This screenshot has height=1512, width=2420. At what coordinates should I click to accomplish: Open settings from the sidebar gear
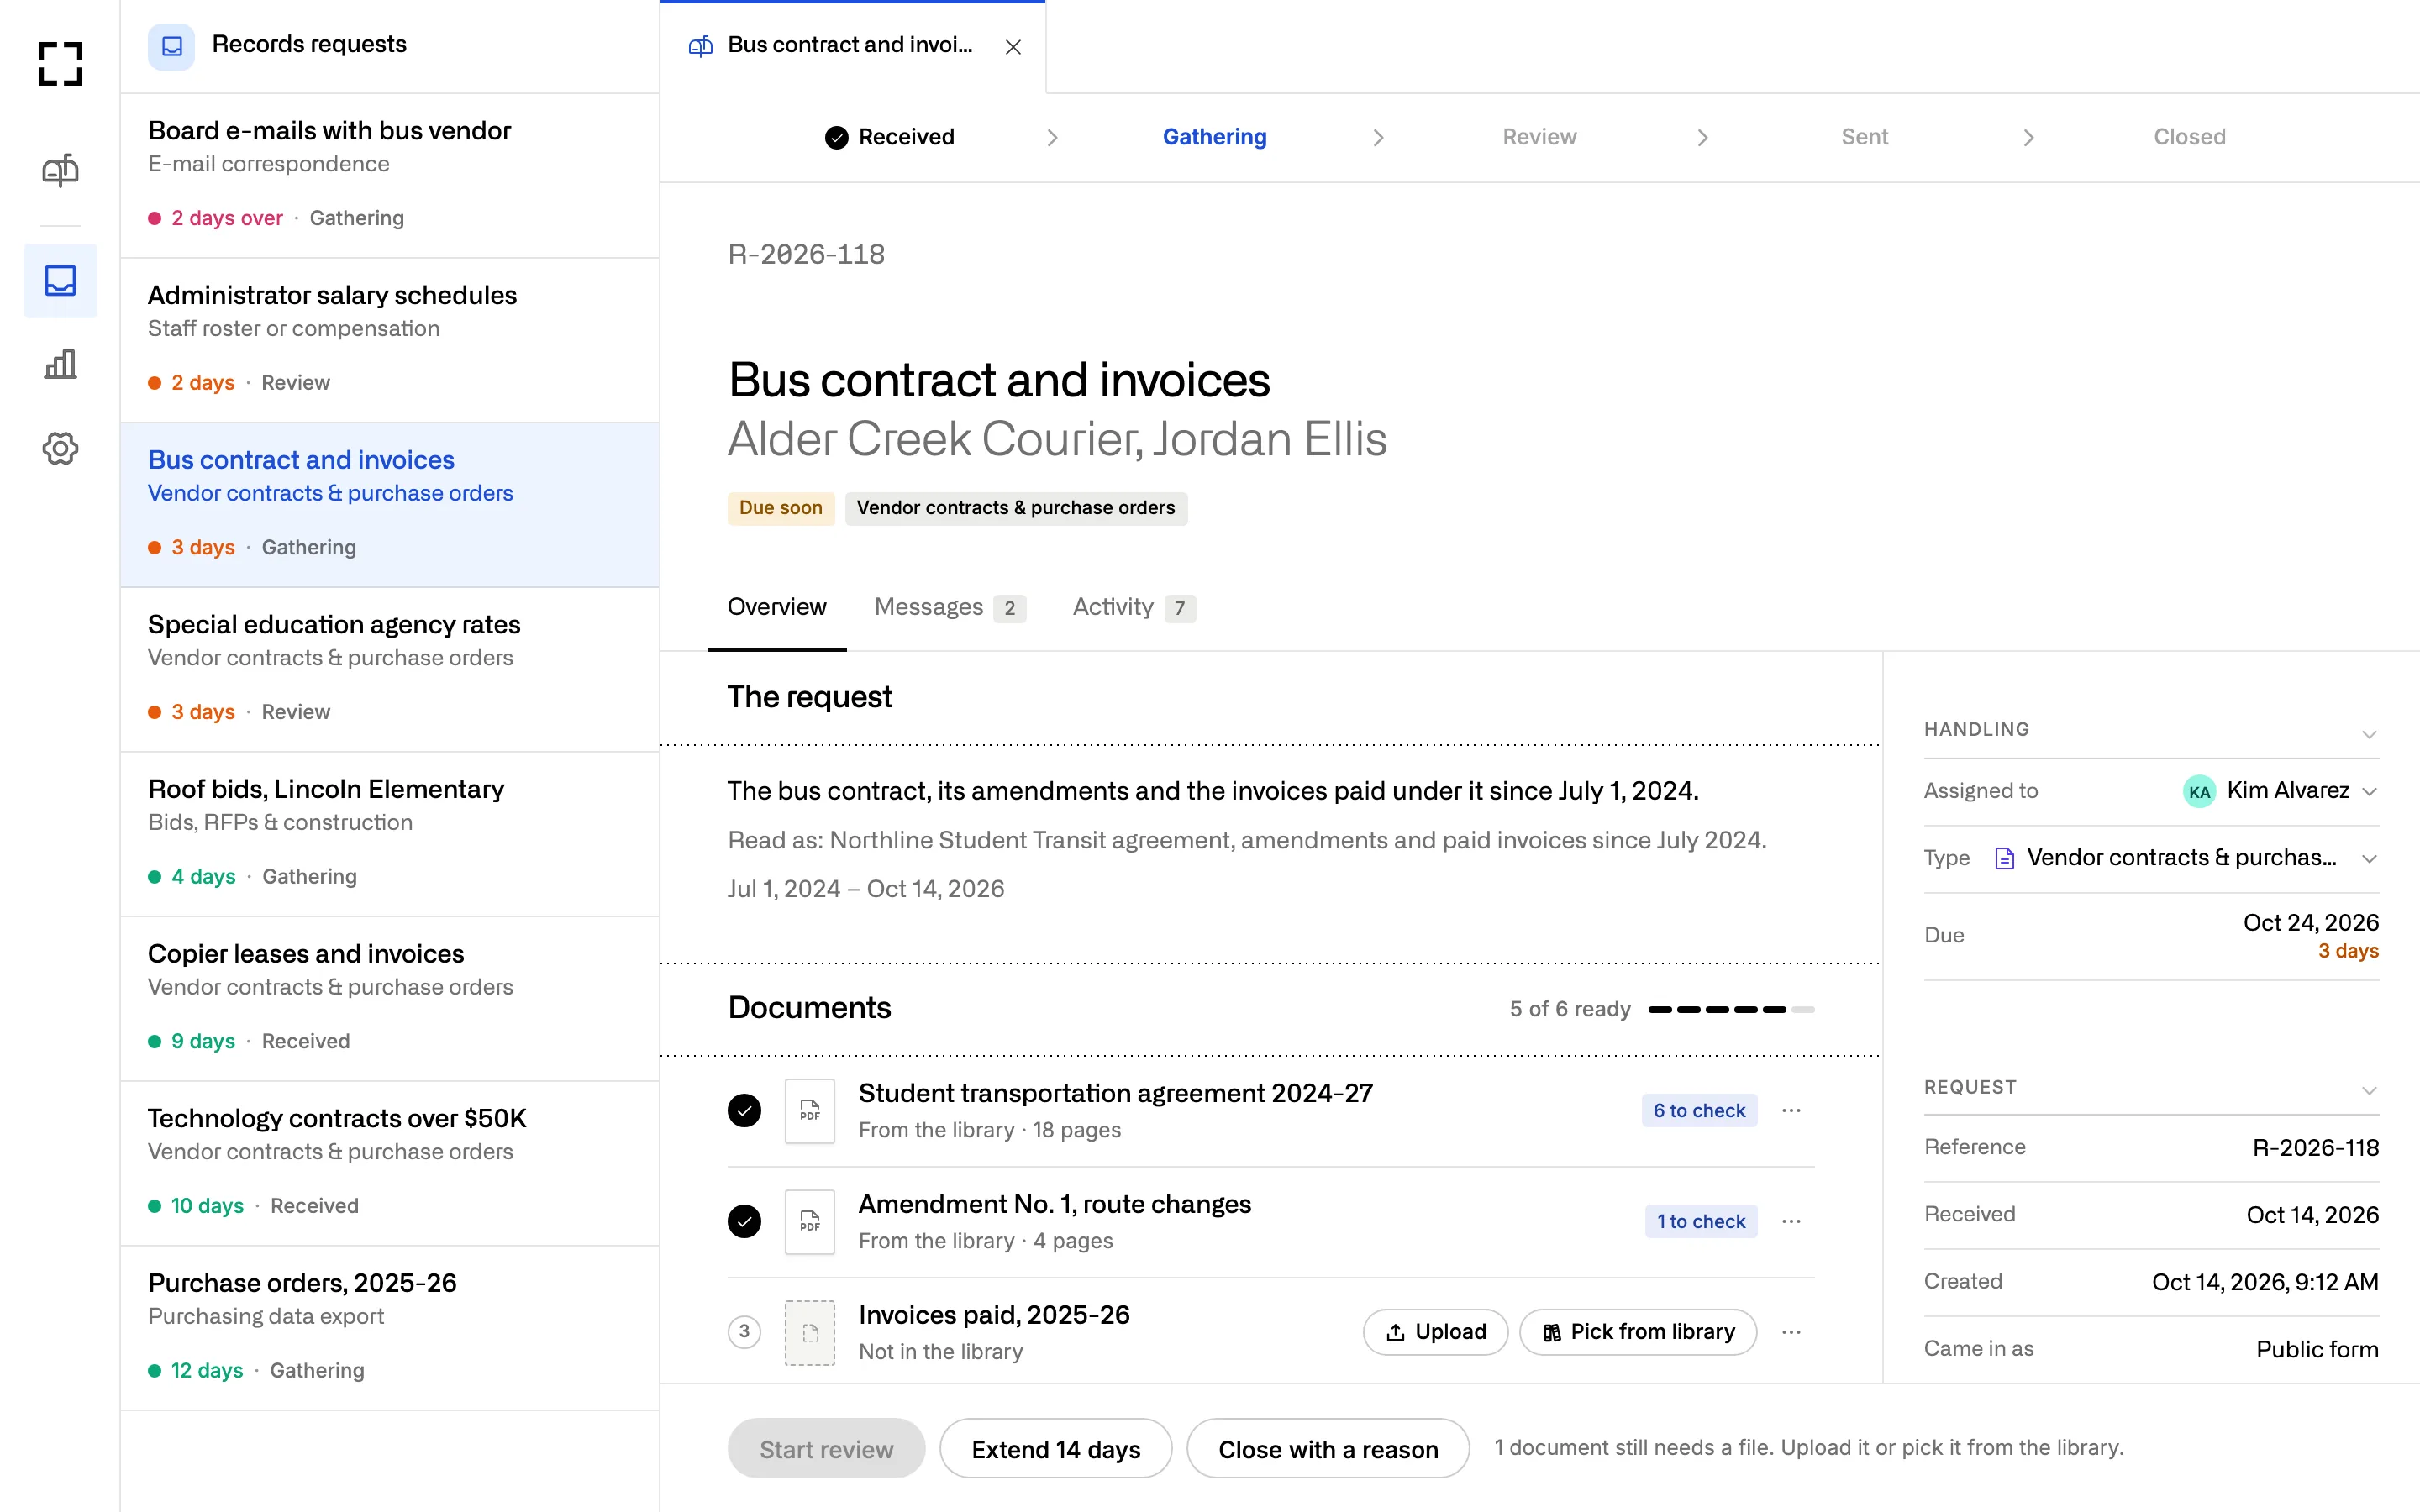(x=60, y=448)
